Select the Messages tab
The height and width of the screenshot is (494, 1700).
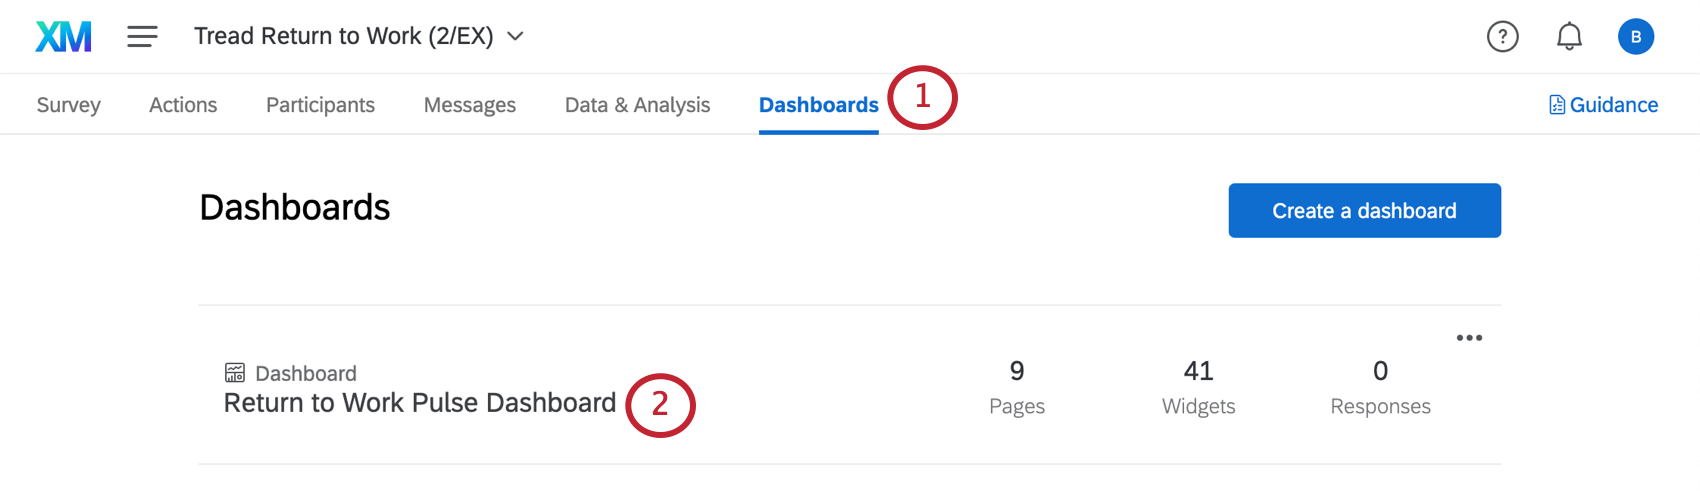(x=469, y=105)
